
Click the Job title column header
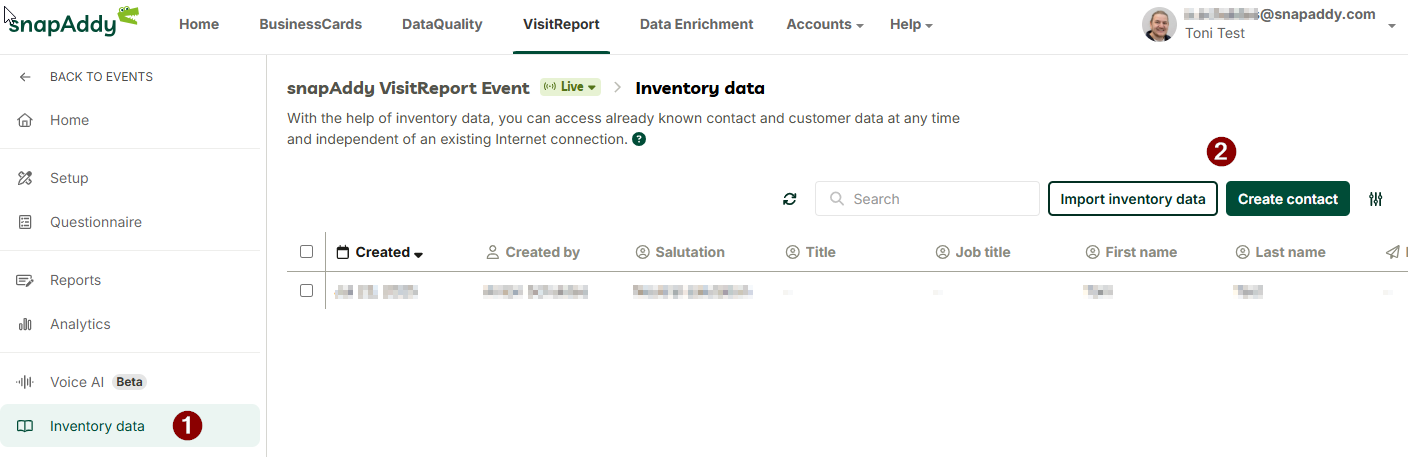[973, 252]
